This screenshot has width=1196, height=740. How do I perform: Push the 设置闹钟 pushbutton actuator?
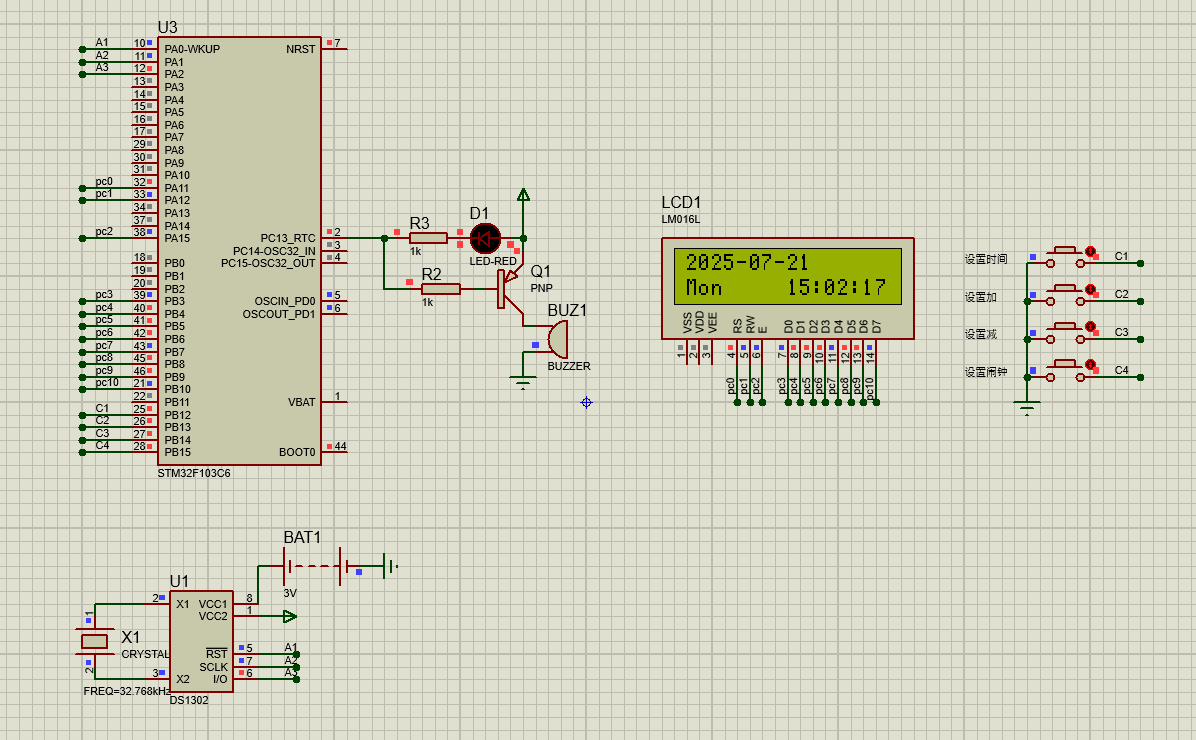coord(1066,364)
